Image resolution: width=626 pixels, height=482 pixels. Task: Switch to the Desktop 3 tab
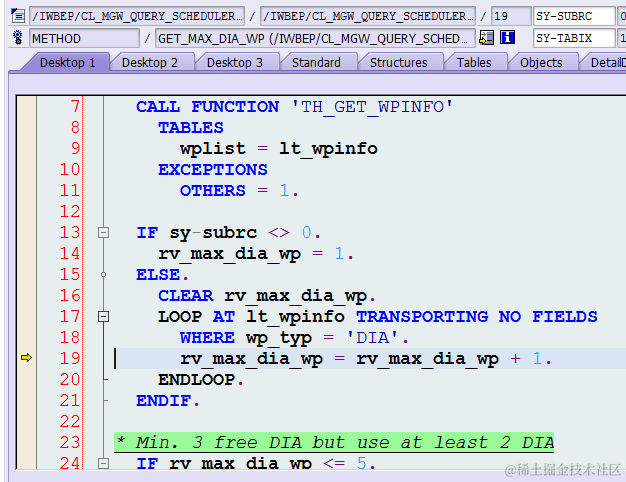click(x=235, y=63)
